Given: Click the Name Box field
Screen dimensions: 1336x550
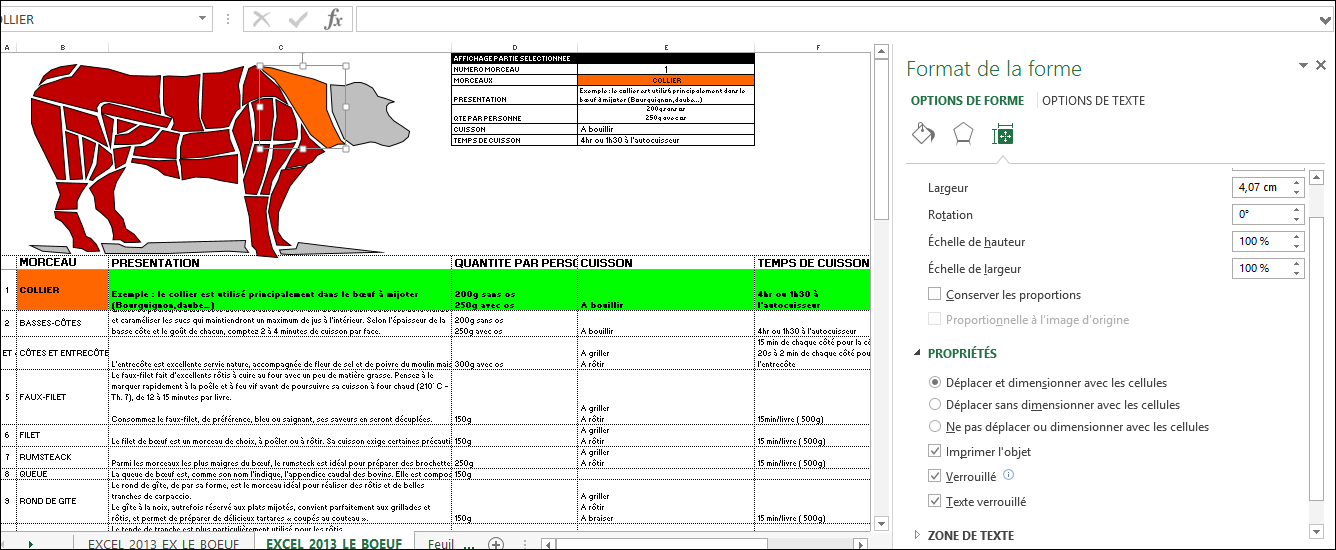Looking at the screenshot, I should point(98,19).
